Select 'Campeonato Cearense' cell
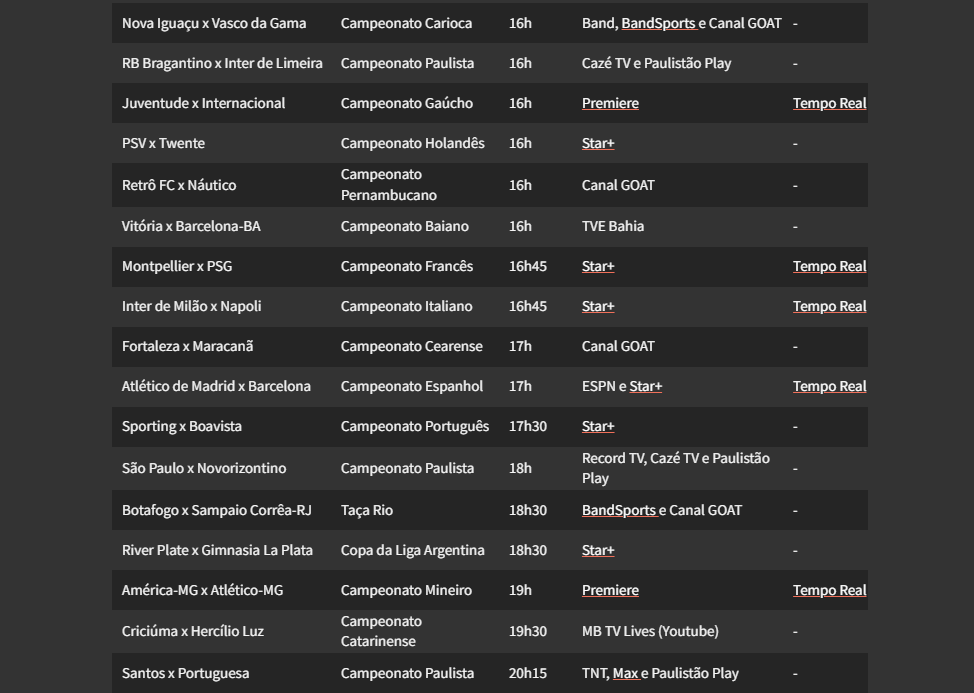Screen dimensions: 974x693 coord(411,346)
